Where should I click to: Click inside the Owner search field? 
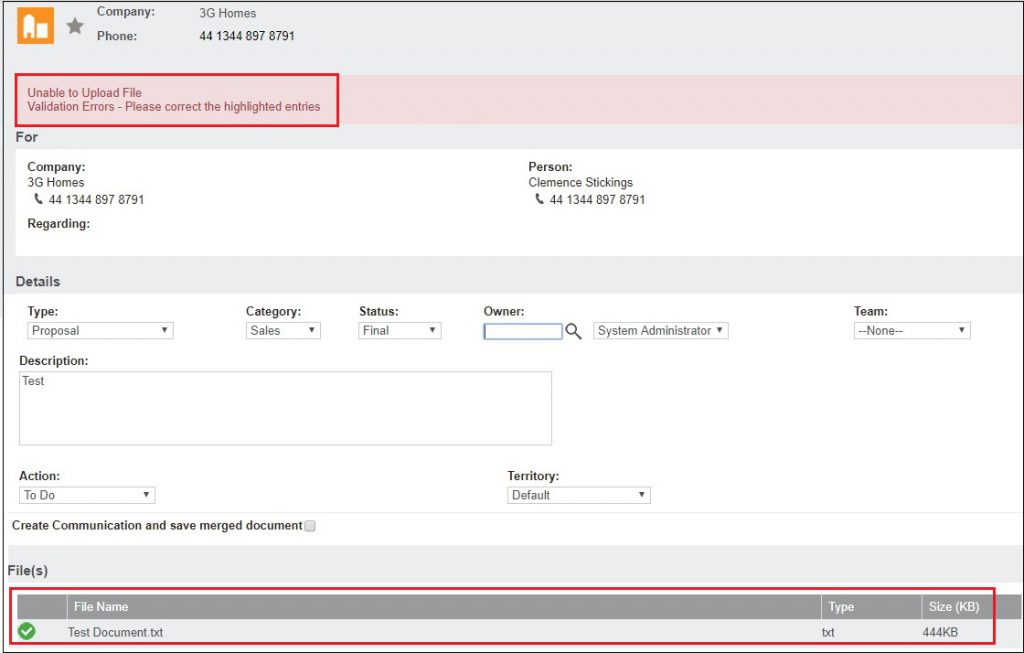pos(522,330)
